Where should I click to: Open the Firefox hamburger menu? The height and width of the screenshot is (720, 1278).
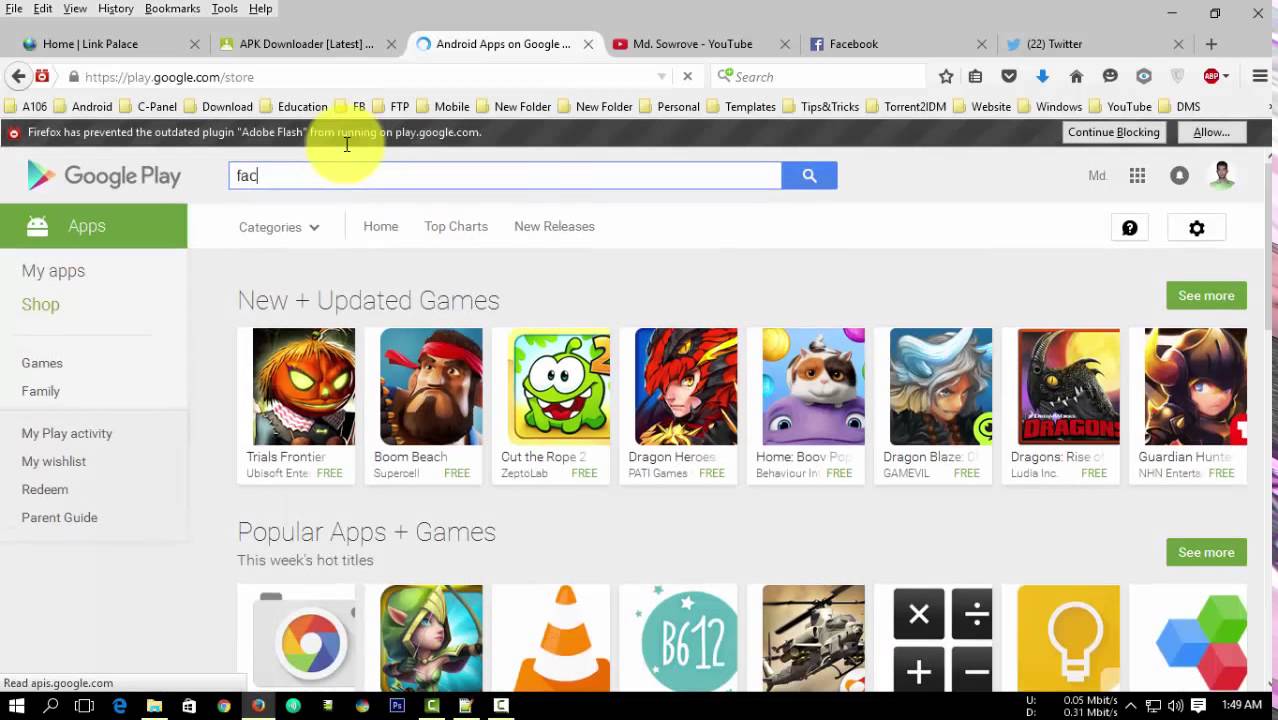[1260, 76]
